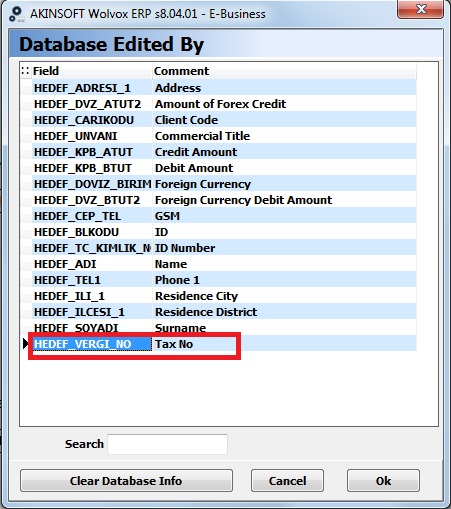Image resolution: width=451 pixels, height=509 pixels.
Task: Select the HEDEF_TEL1 field
Action: point(92,280)
